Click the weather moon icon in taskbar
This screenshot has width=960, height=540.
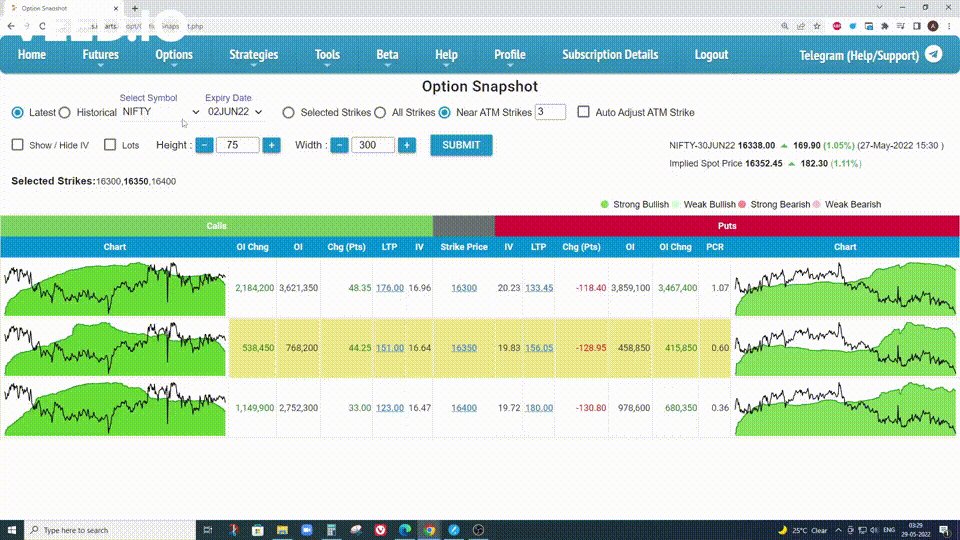click(782, 530)
